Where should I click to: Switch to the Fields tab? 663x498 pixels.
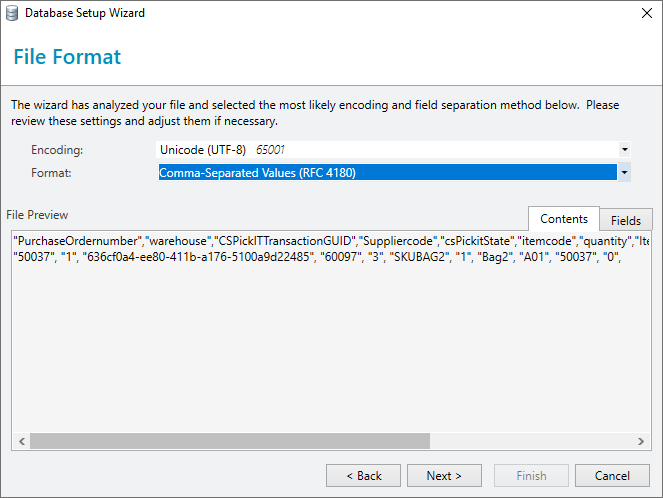pyautogui.click(x=626, y=220)
